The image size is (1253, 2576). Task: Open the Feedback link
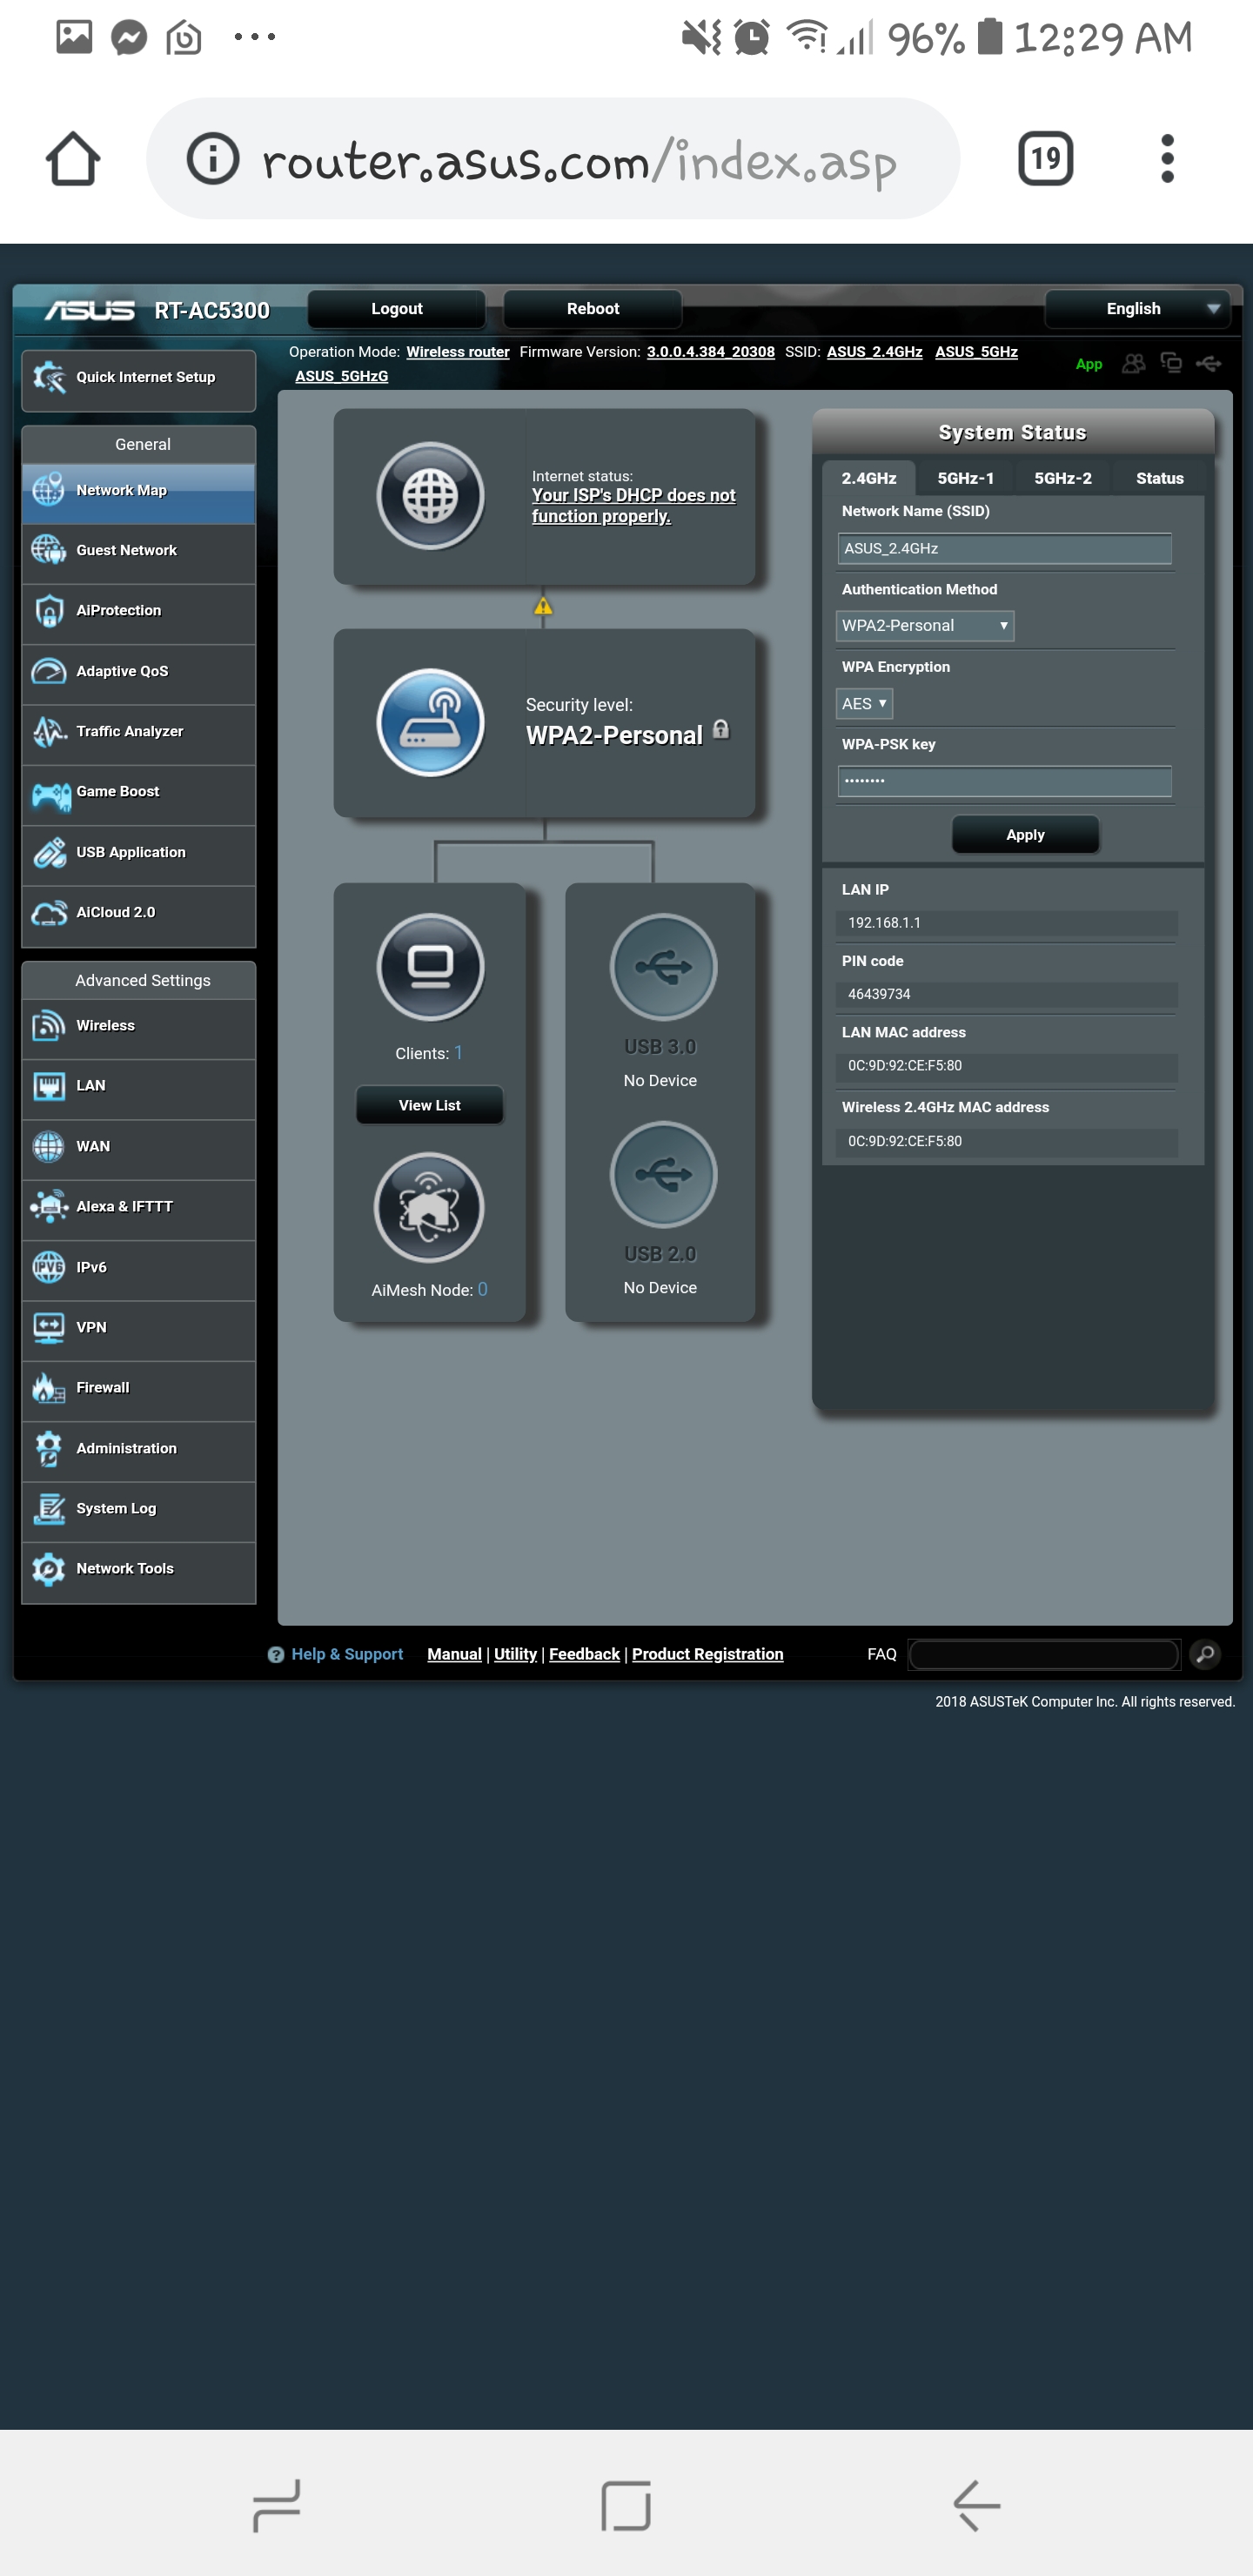(585, 1655)
